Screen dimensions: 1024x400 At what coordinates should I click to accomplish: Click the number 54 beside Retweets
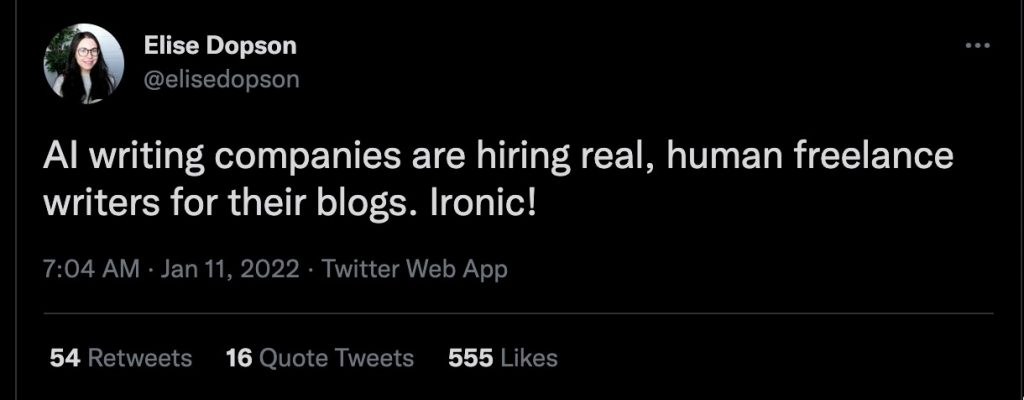(64, 357)
